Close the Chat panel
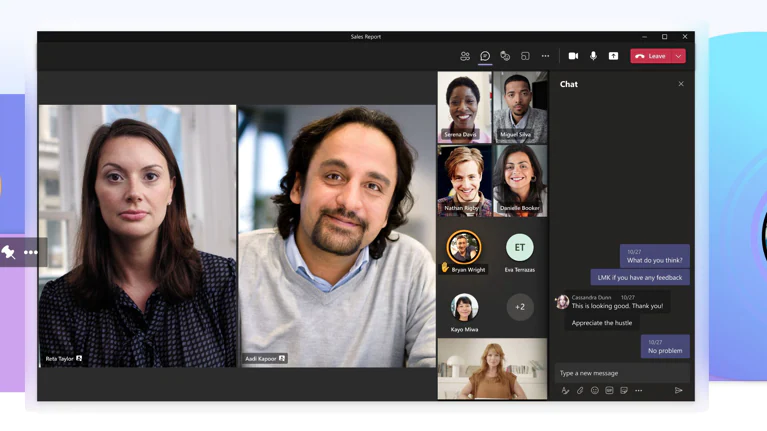Image resolution: width=767 pixels, height=431 pixels. click(681, 84)
